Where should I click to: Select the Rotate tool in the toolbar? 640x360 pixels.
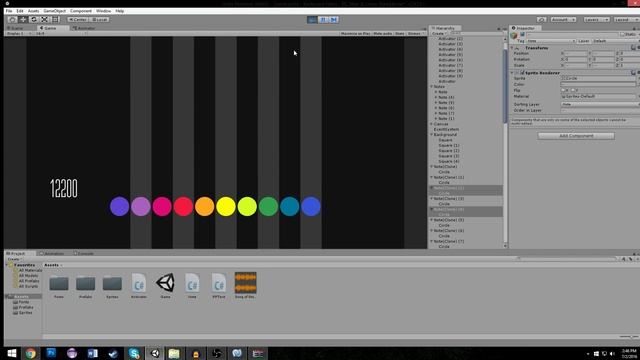pos(34,19)
